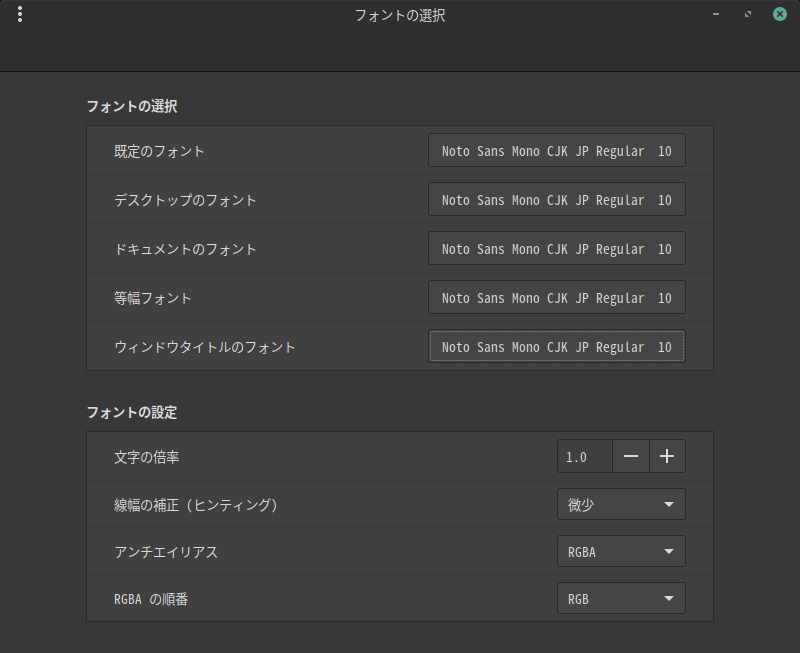This screenshot has height=653, width=800.
Task: Click the 文字の倍率 row label
Action: 147,457
